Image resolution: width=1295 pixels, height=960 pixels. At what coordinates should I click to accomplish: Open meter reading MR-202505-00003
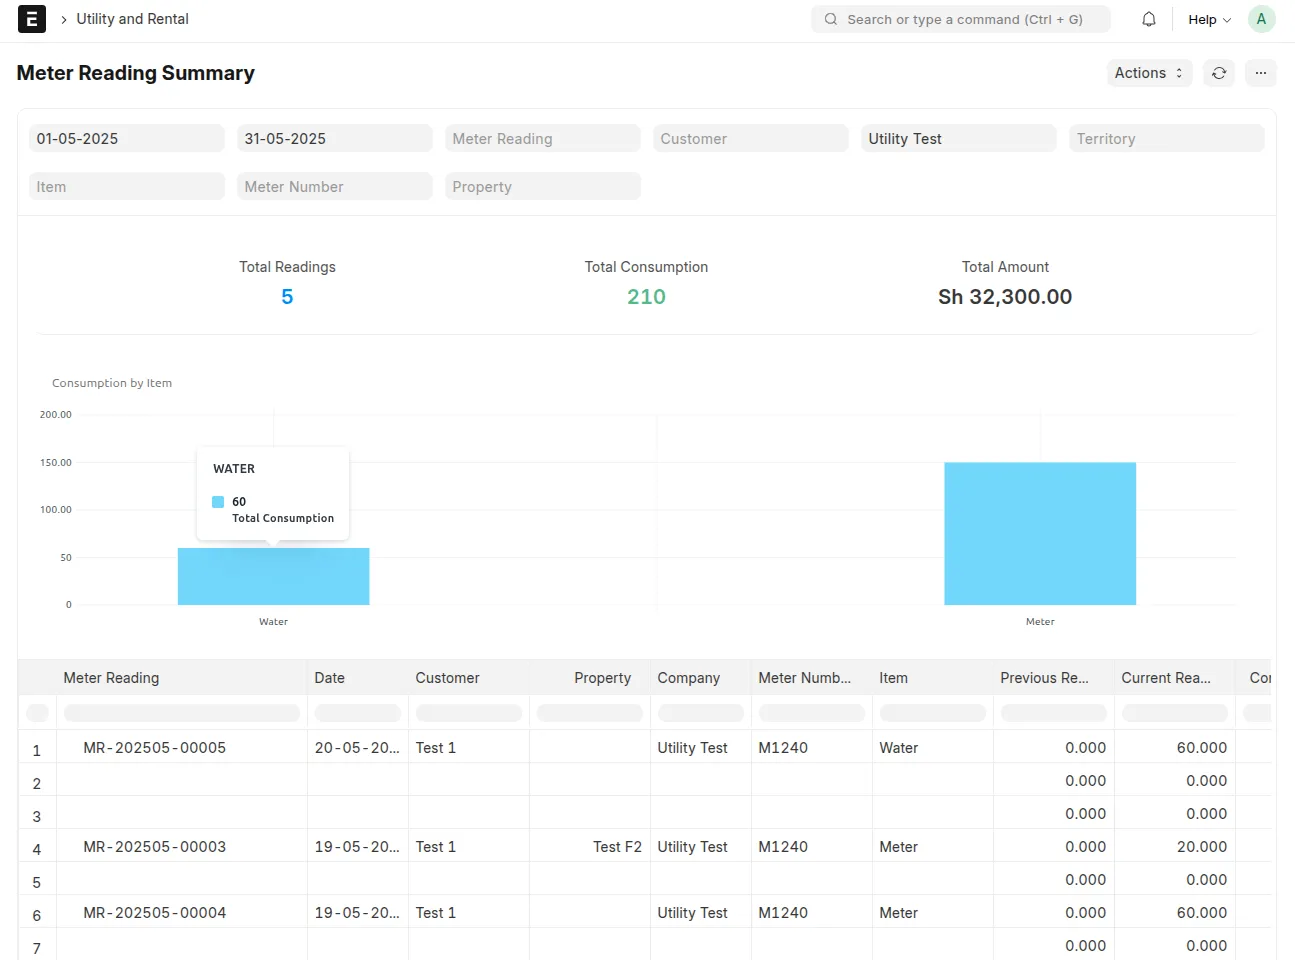[155, 847]
